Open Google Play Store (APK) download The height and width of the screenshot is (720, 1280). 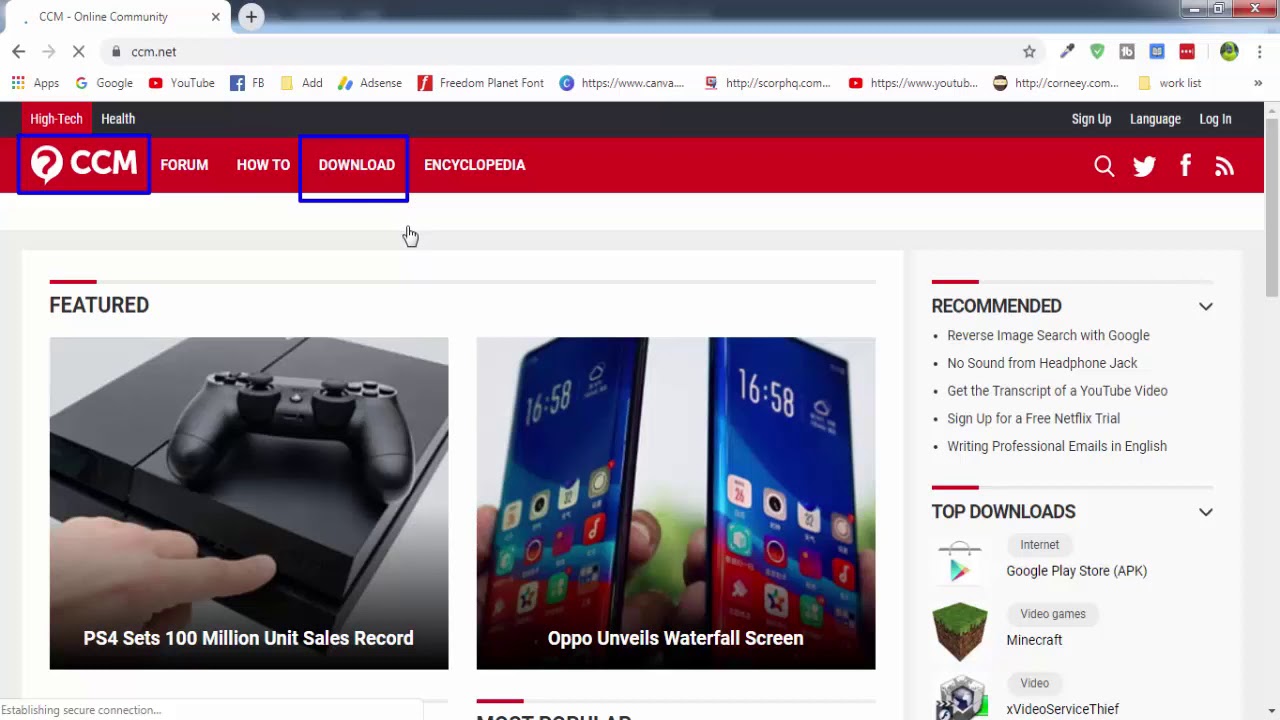[1076, 571]
